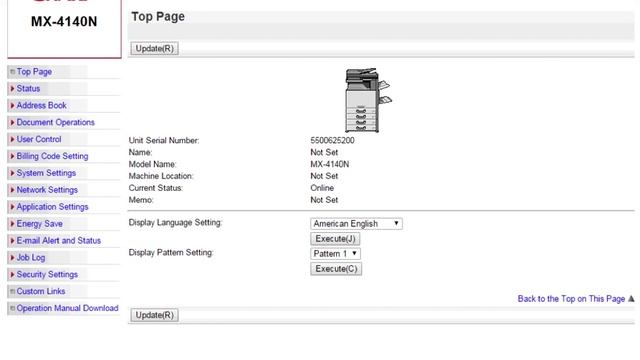This screenshot has height=360, width=640.
Task: Open Billing Code Setting
Action: (52, 156)
